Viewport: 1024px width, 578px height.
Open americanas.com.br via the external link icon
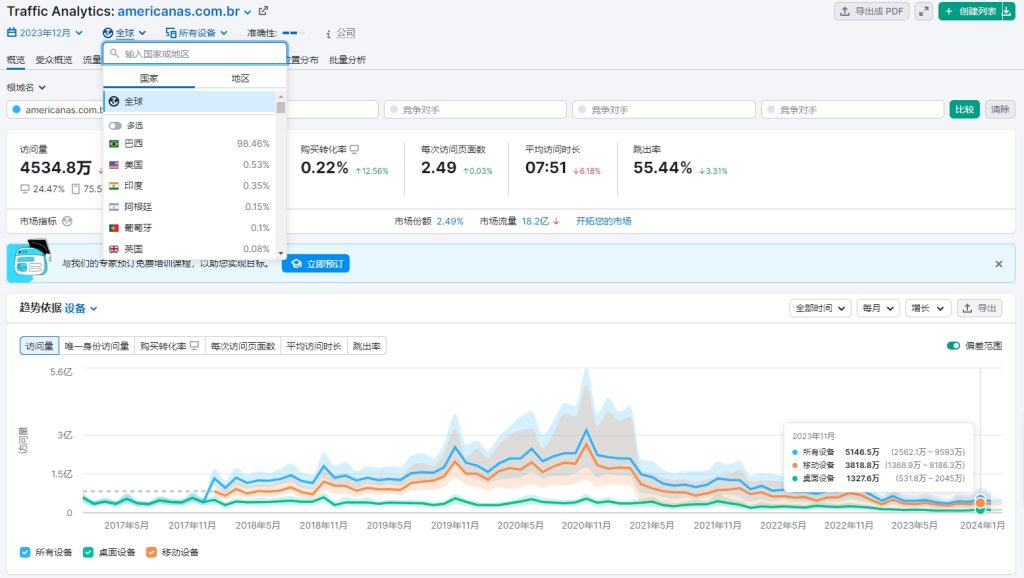point(263,11)
